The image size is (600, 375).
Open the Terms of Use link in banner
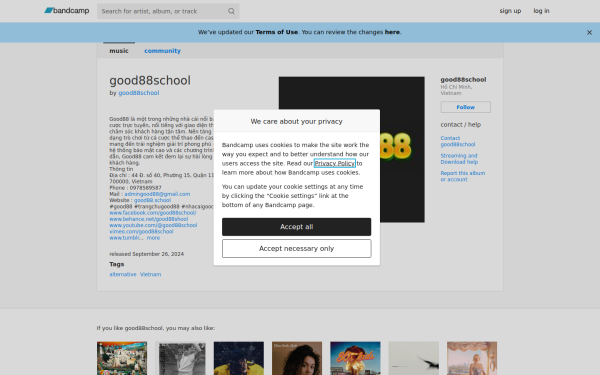pyautogui.click(x=277, y=32)
